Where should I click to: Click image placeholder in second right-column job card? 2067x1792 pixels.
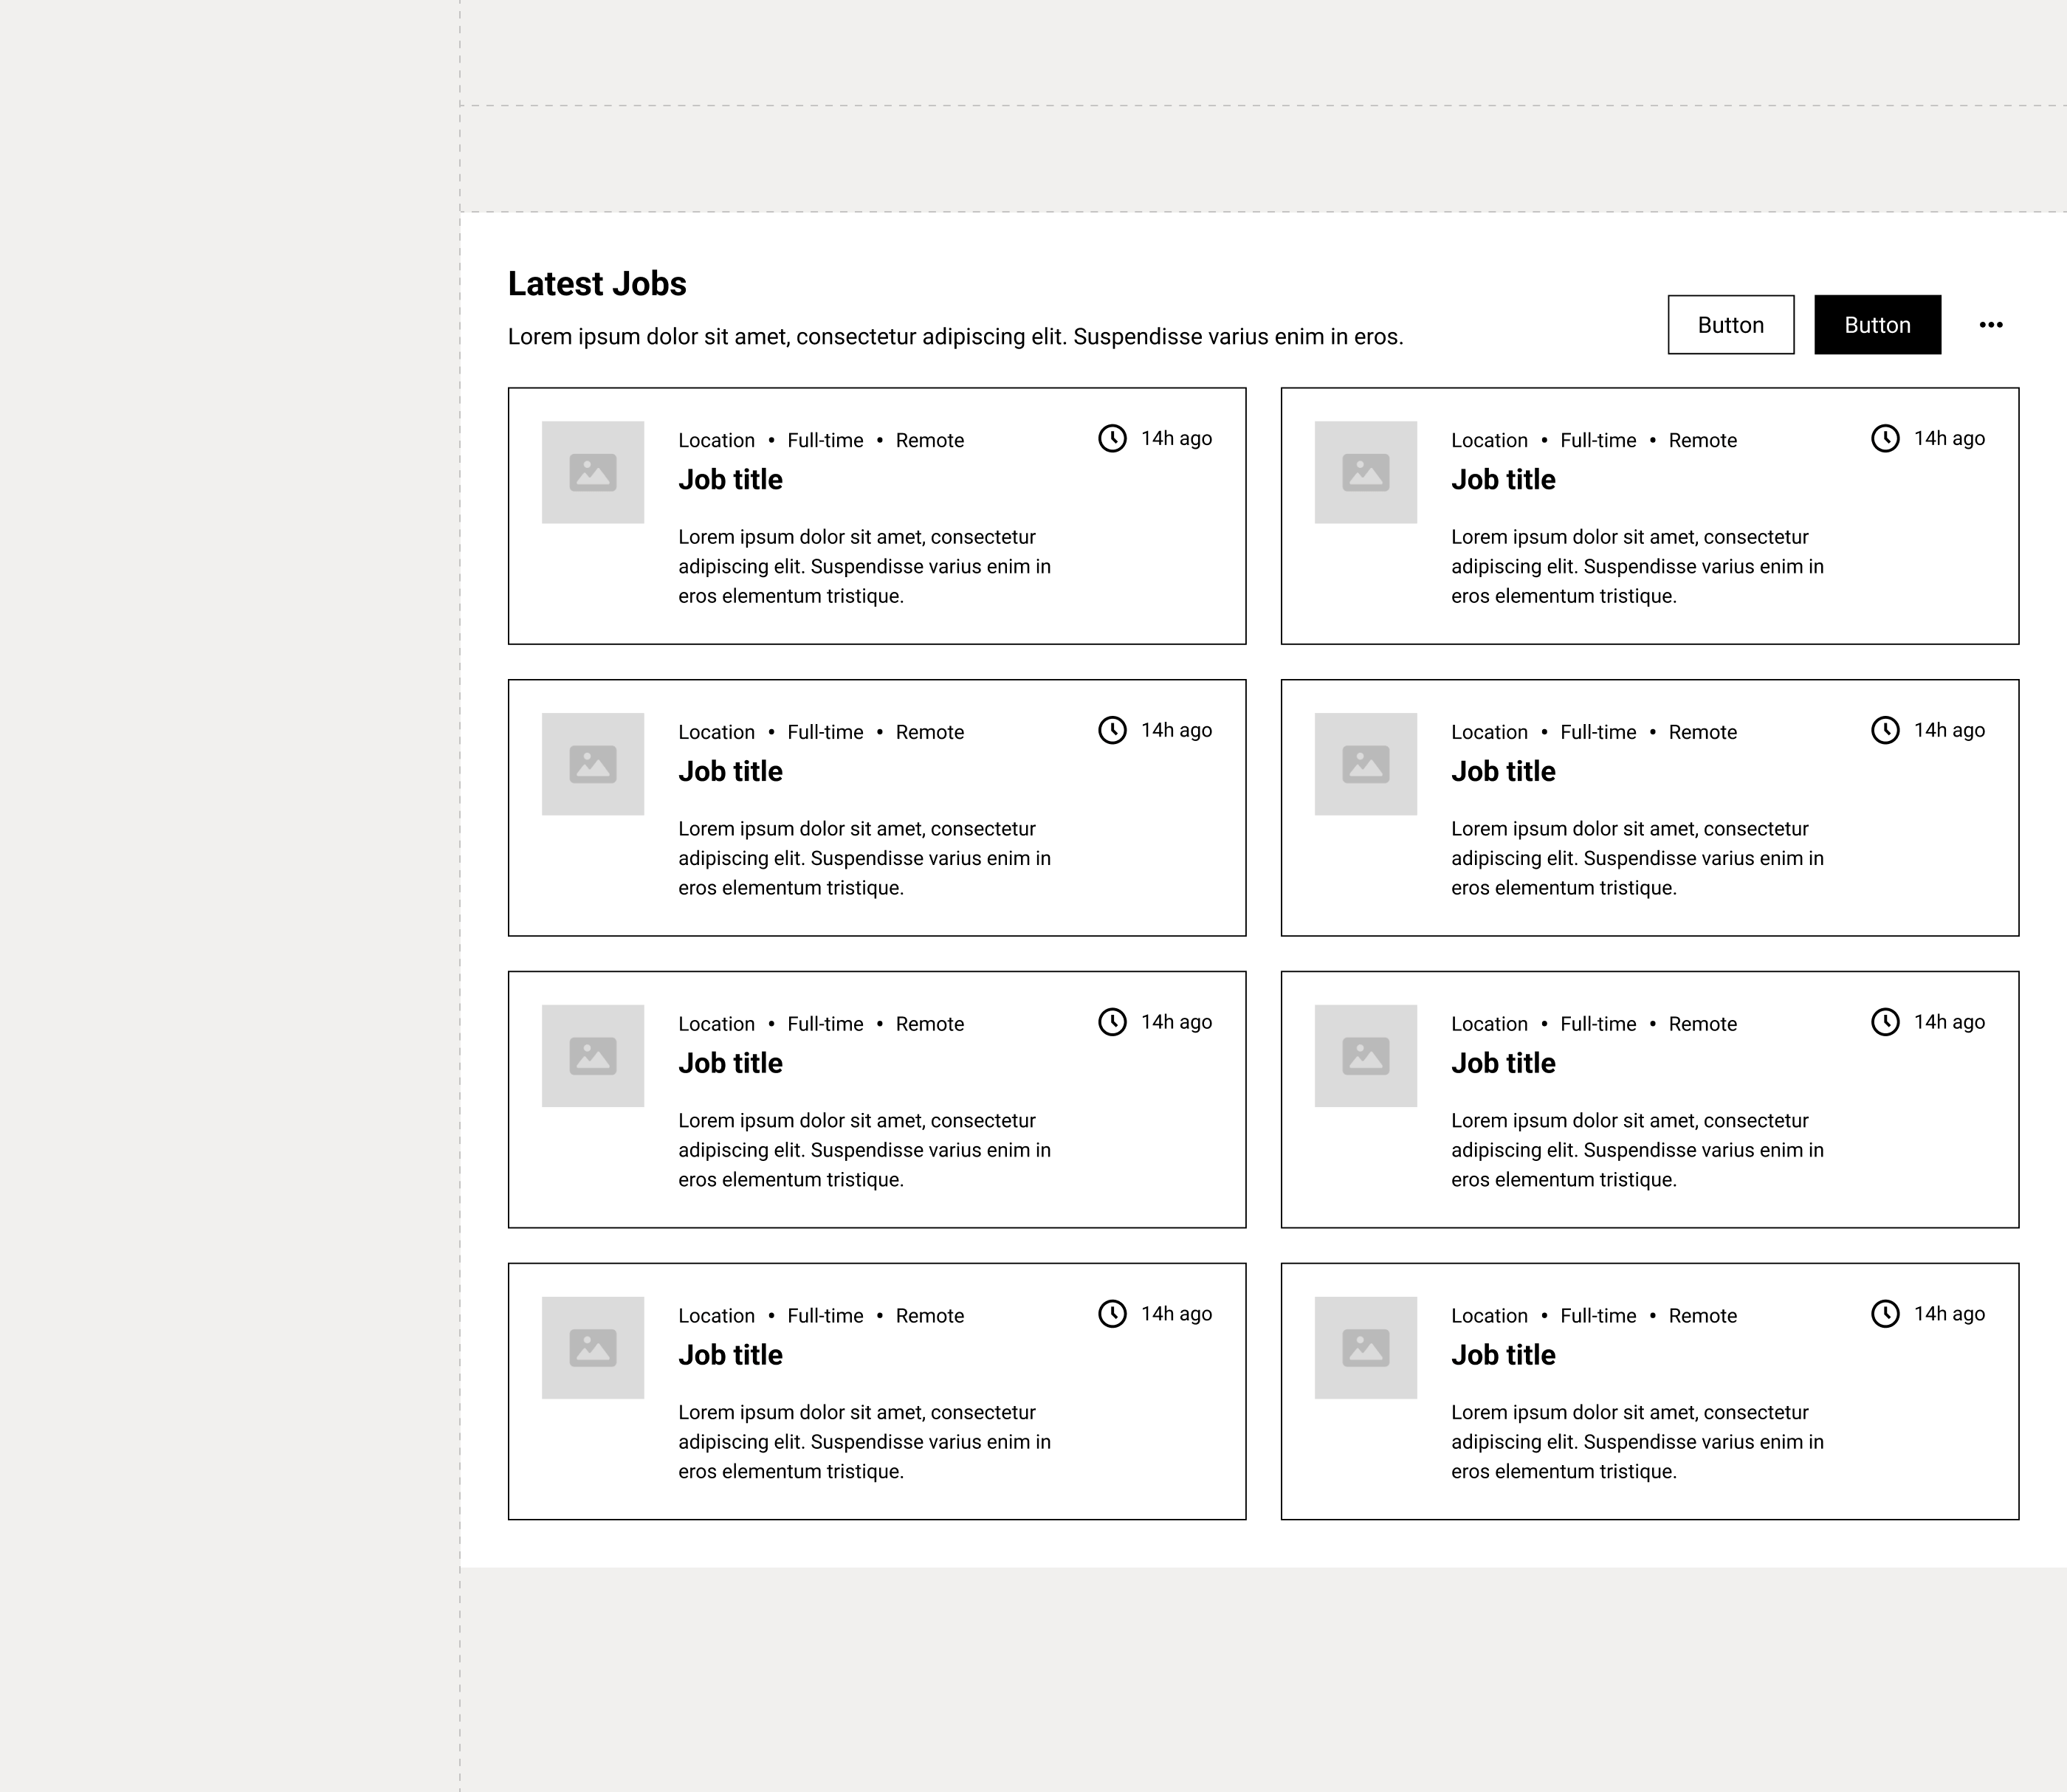[1366, 764]
